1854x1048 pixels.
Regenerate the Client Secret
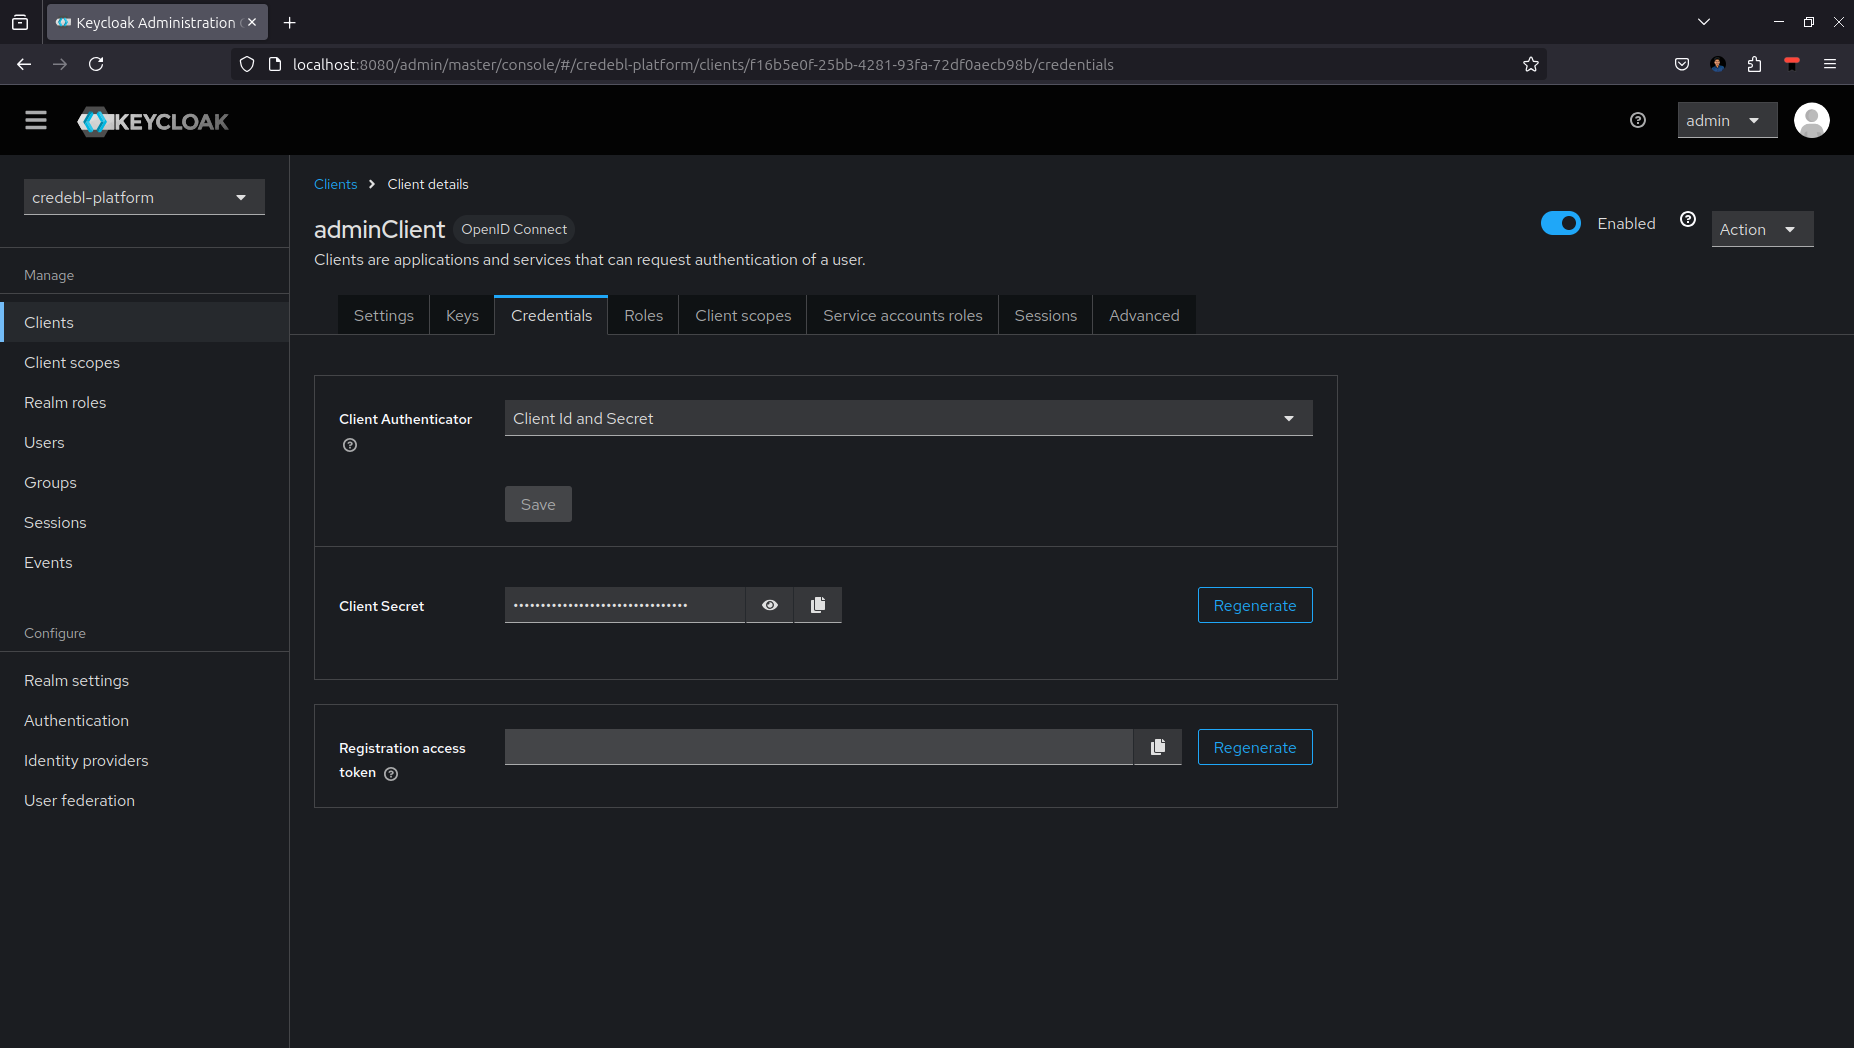click(x=1254, y=605)
